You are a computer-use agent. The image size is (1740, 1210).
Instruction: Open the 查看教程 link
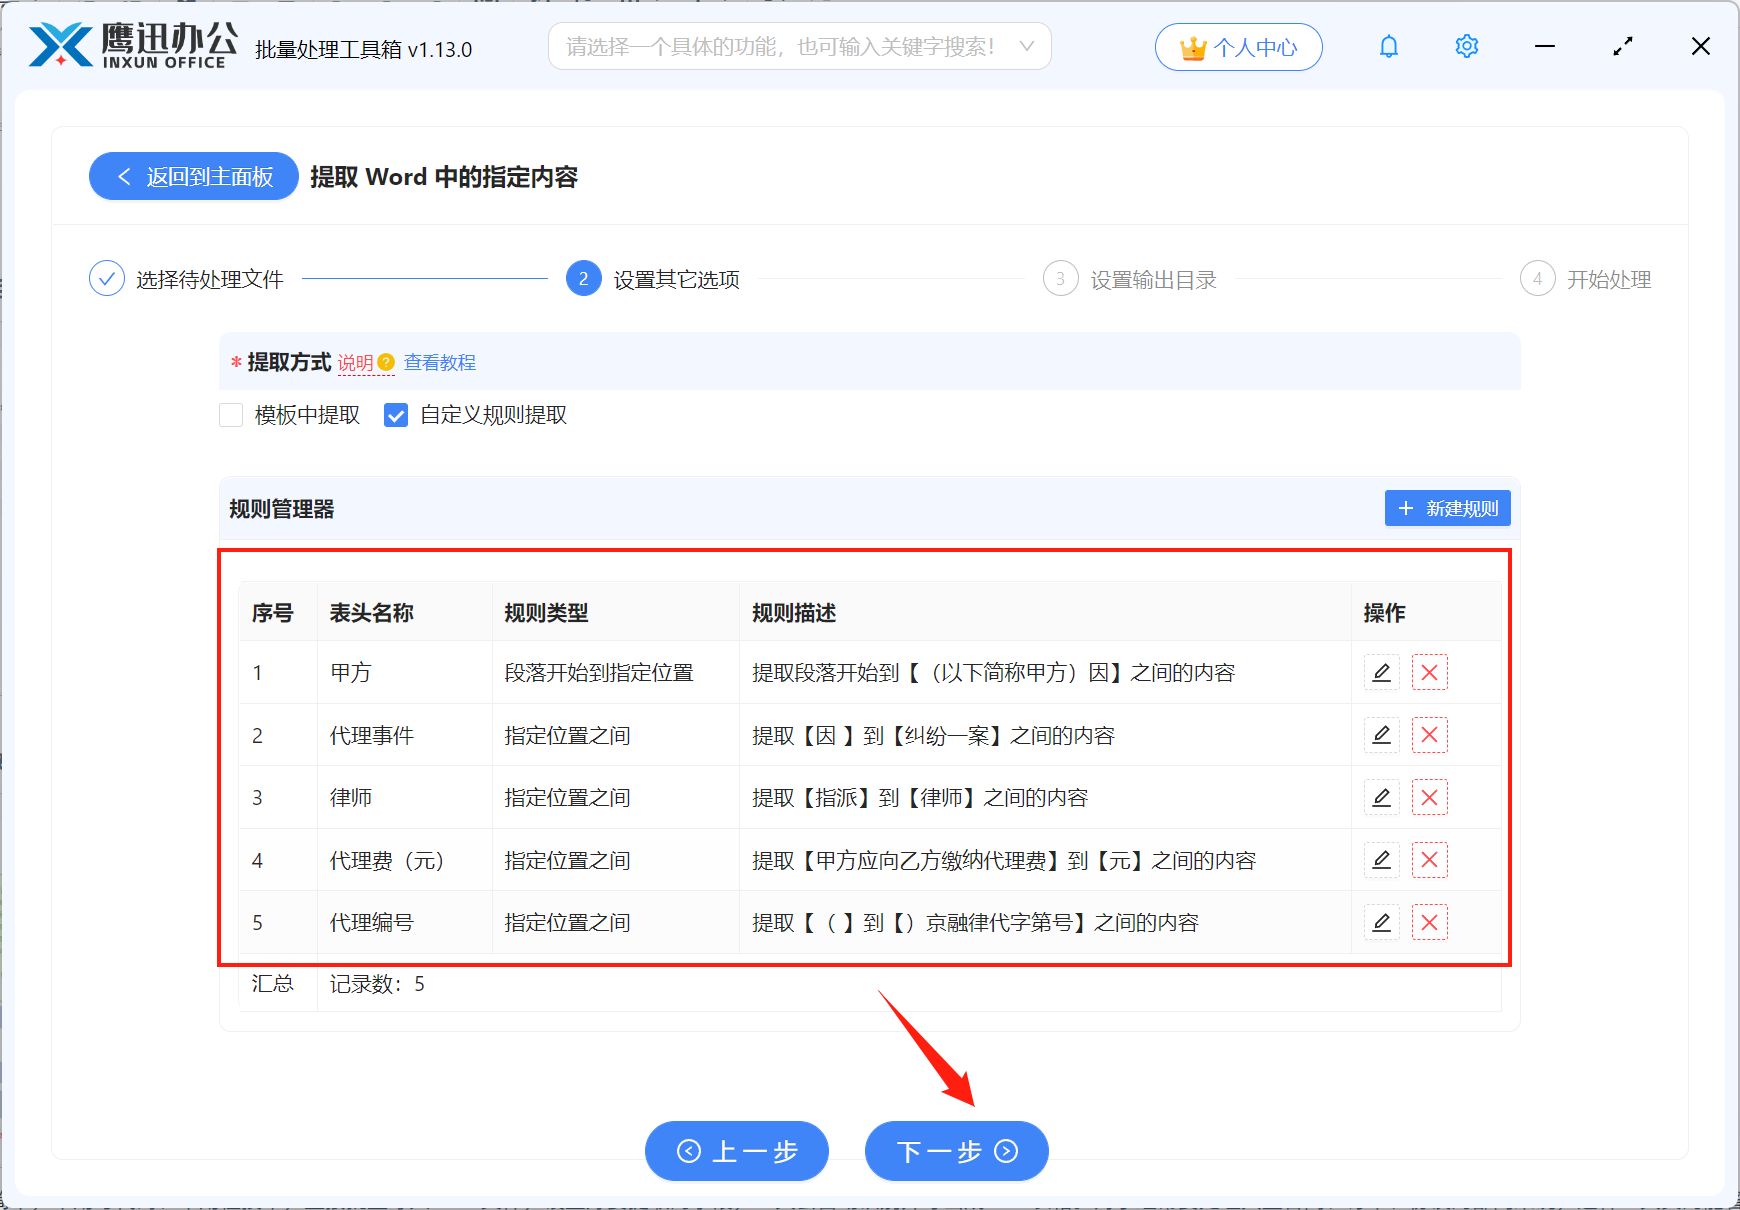(x=440, y=362)
